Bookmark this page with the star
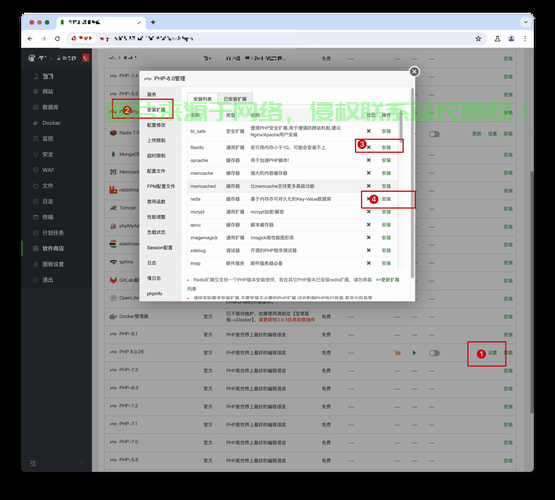 tap(478, 39)
